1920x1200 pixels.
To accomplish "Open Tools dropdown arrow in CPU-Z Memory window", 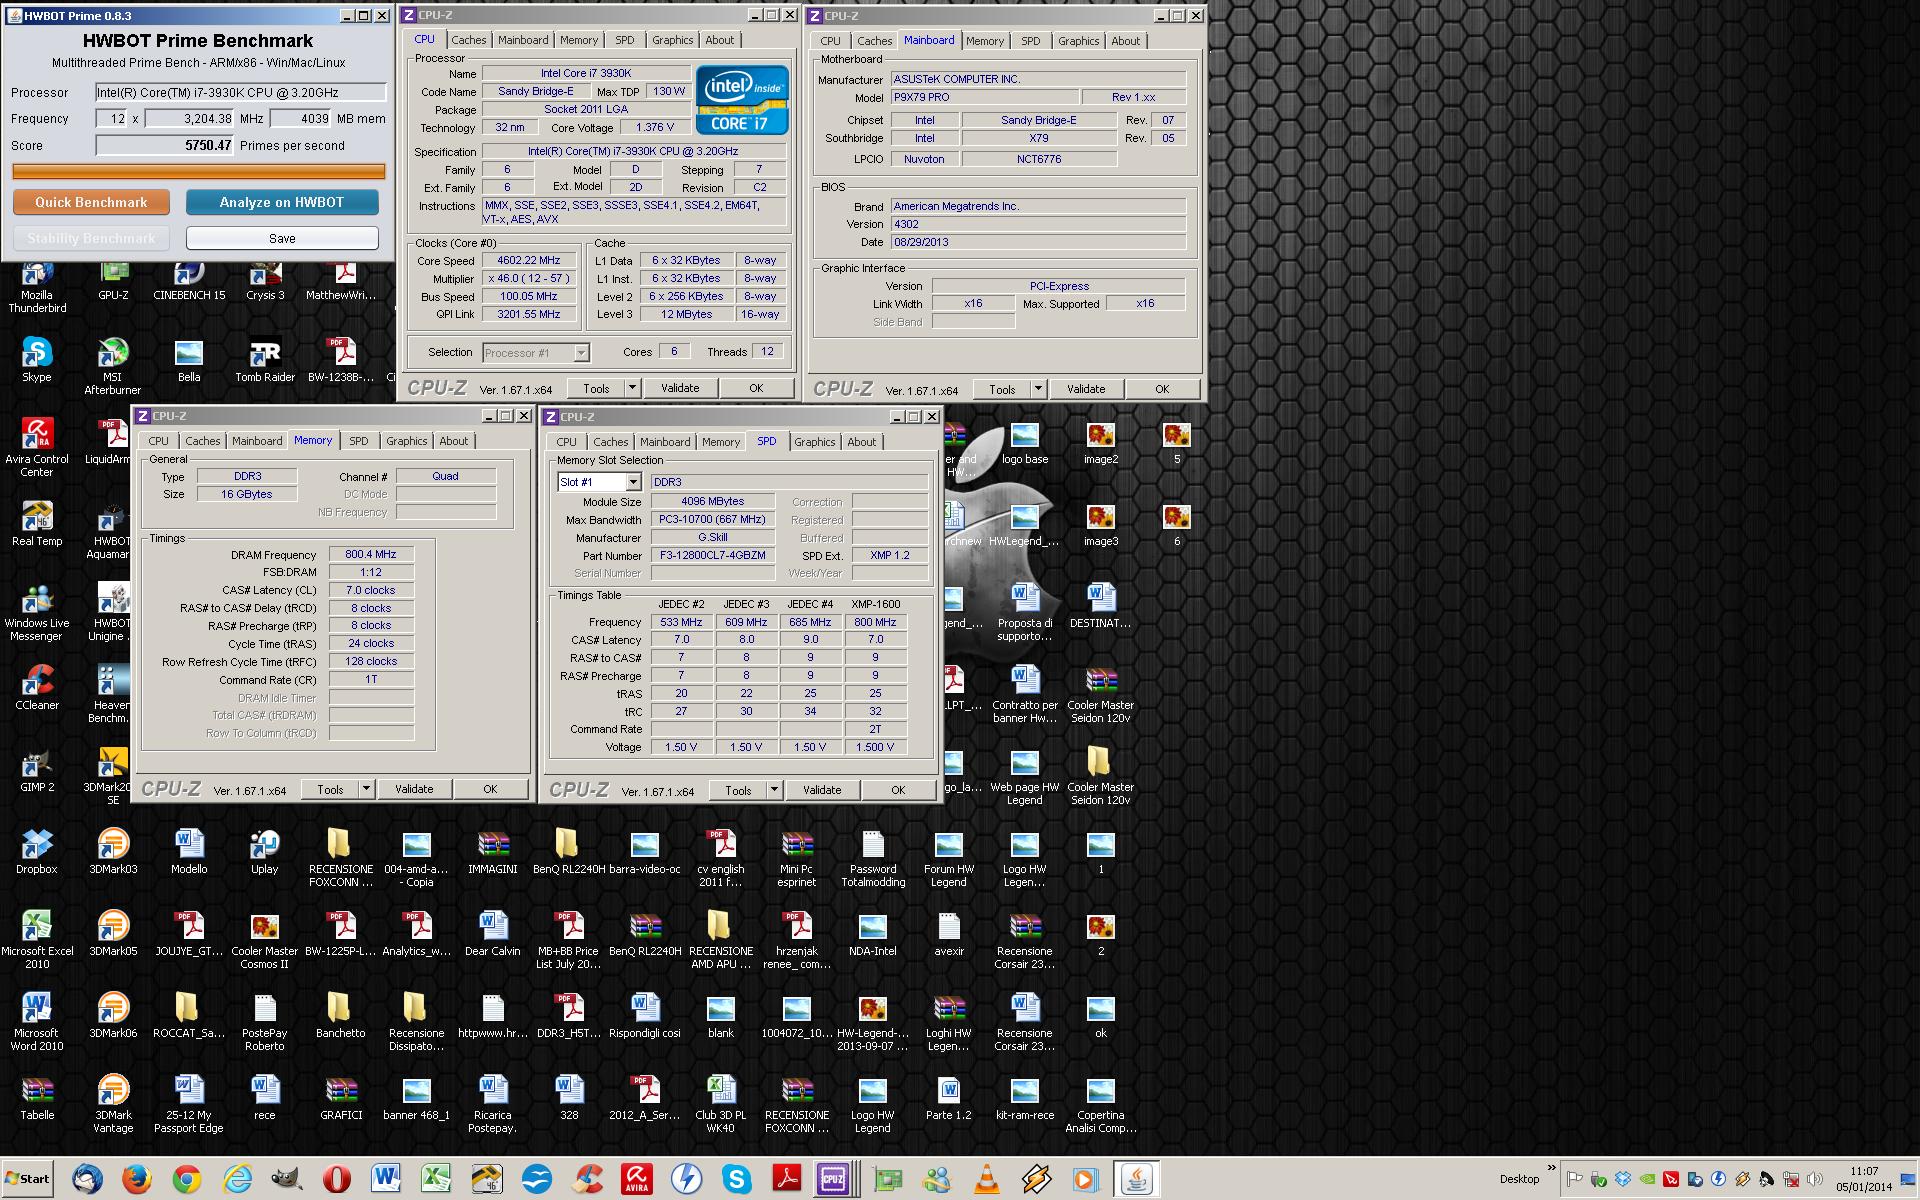I will tap(366, 789).
